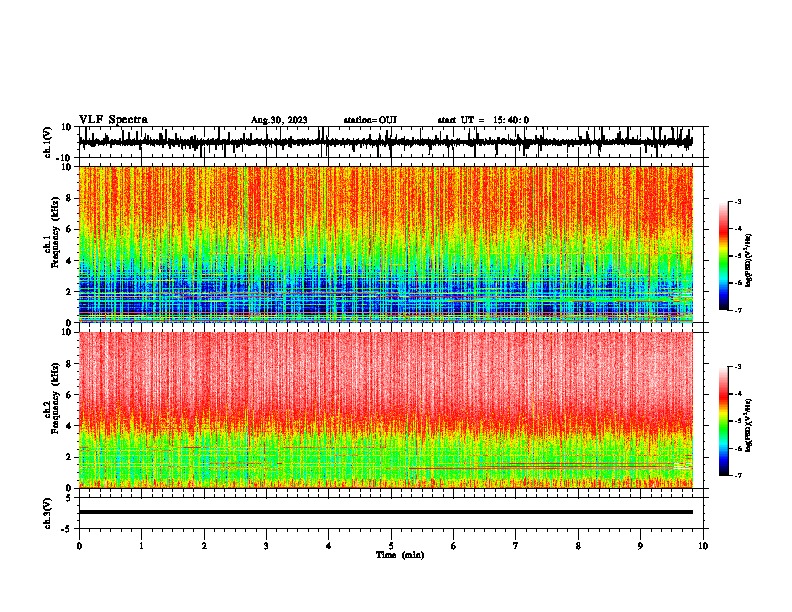This screenshot has width=792, height=612.
Task: Click the ch.3 black horizontal trace
Action: click(x=385, y=512)
